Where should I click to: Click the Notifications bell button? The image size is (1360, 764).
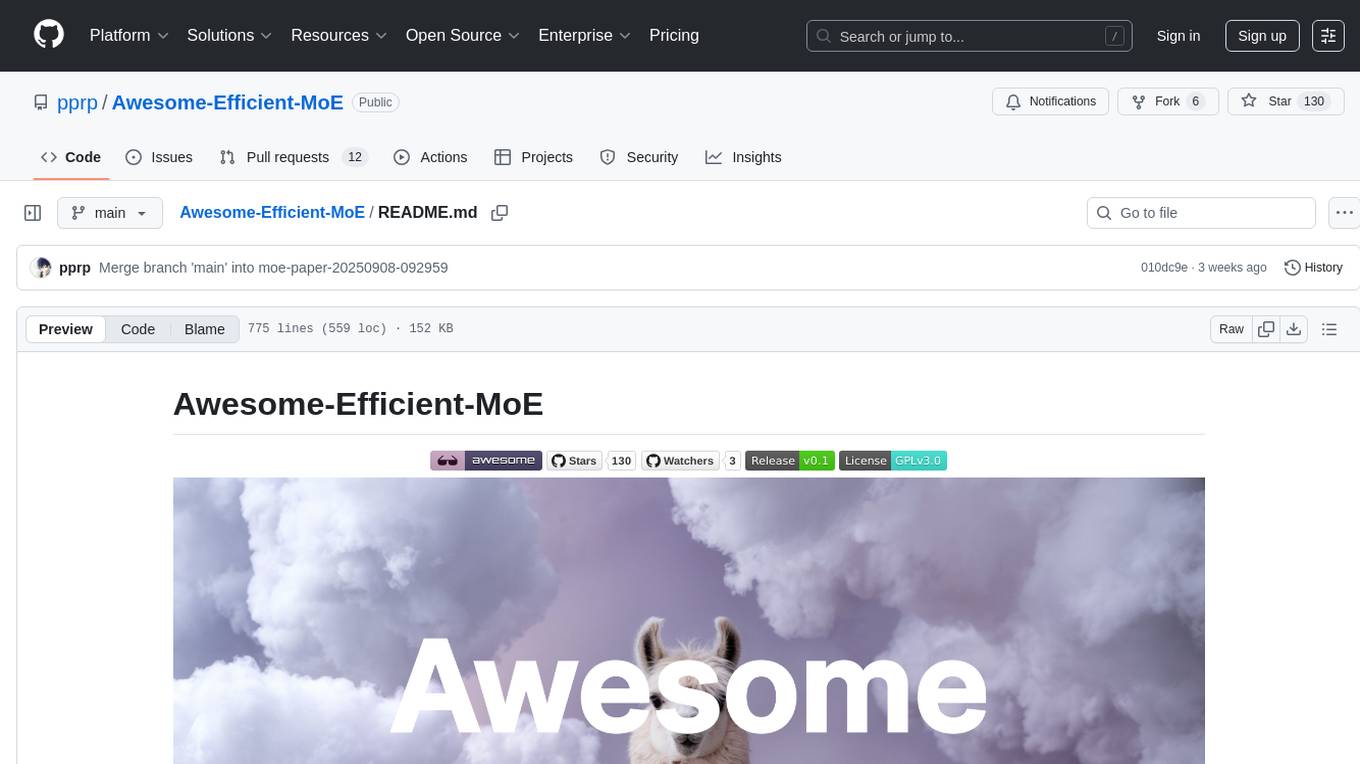pos(1051,101)
